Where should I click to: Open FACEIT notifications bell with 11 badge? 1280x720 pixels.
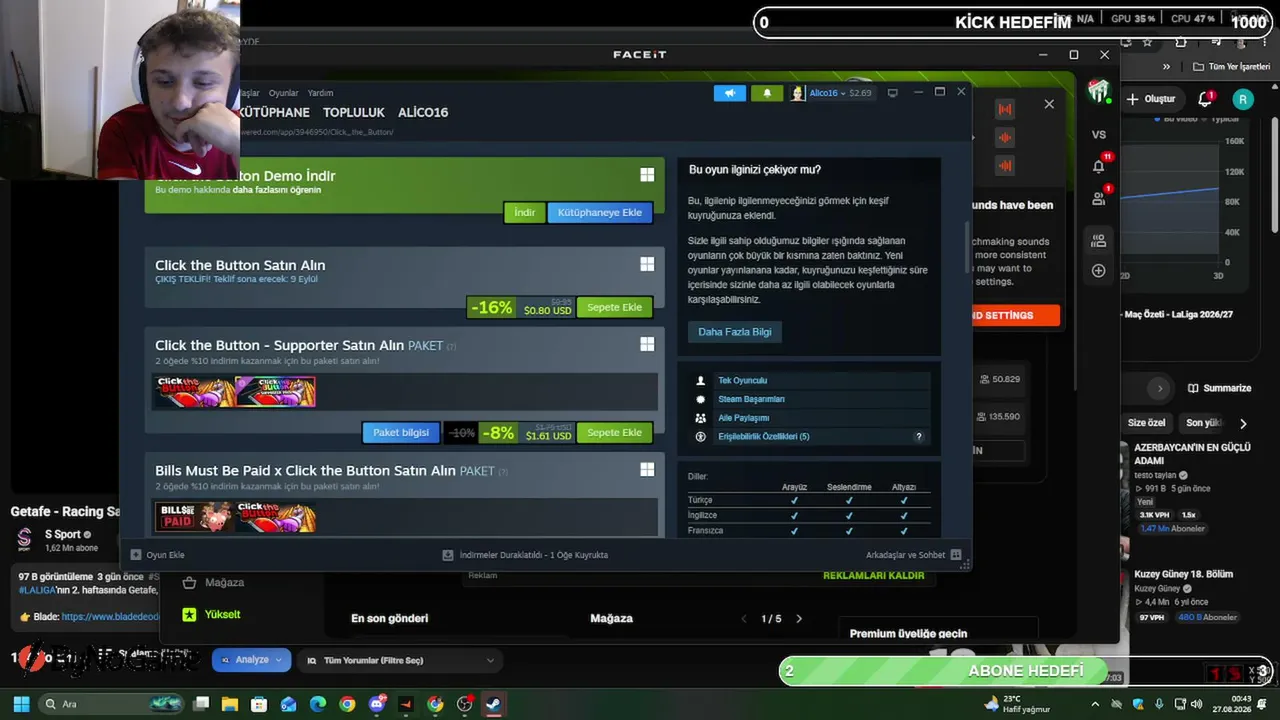pyautogui.click(x=1099, y=166)
